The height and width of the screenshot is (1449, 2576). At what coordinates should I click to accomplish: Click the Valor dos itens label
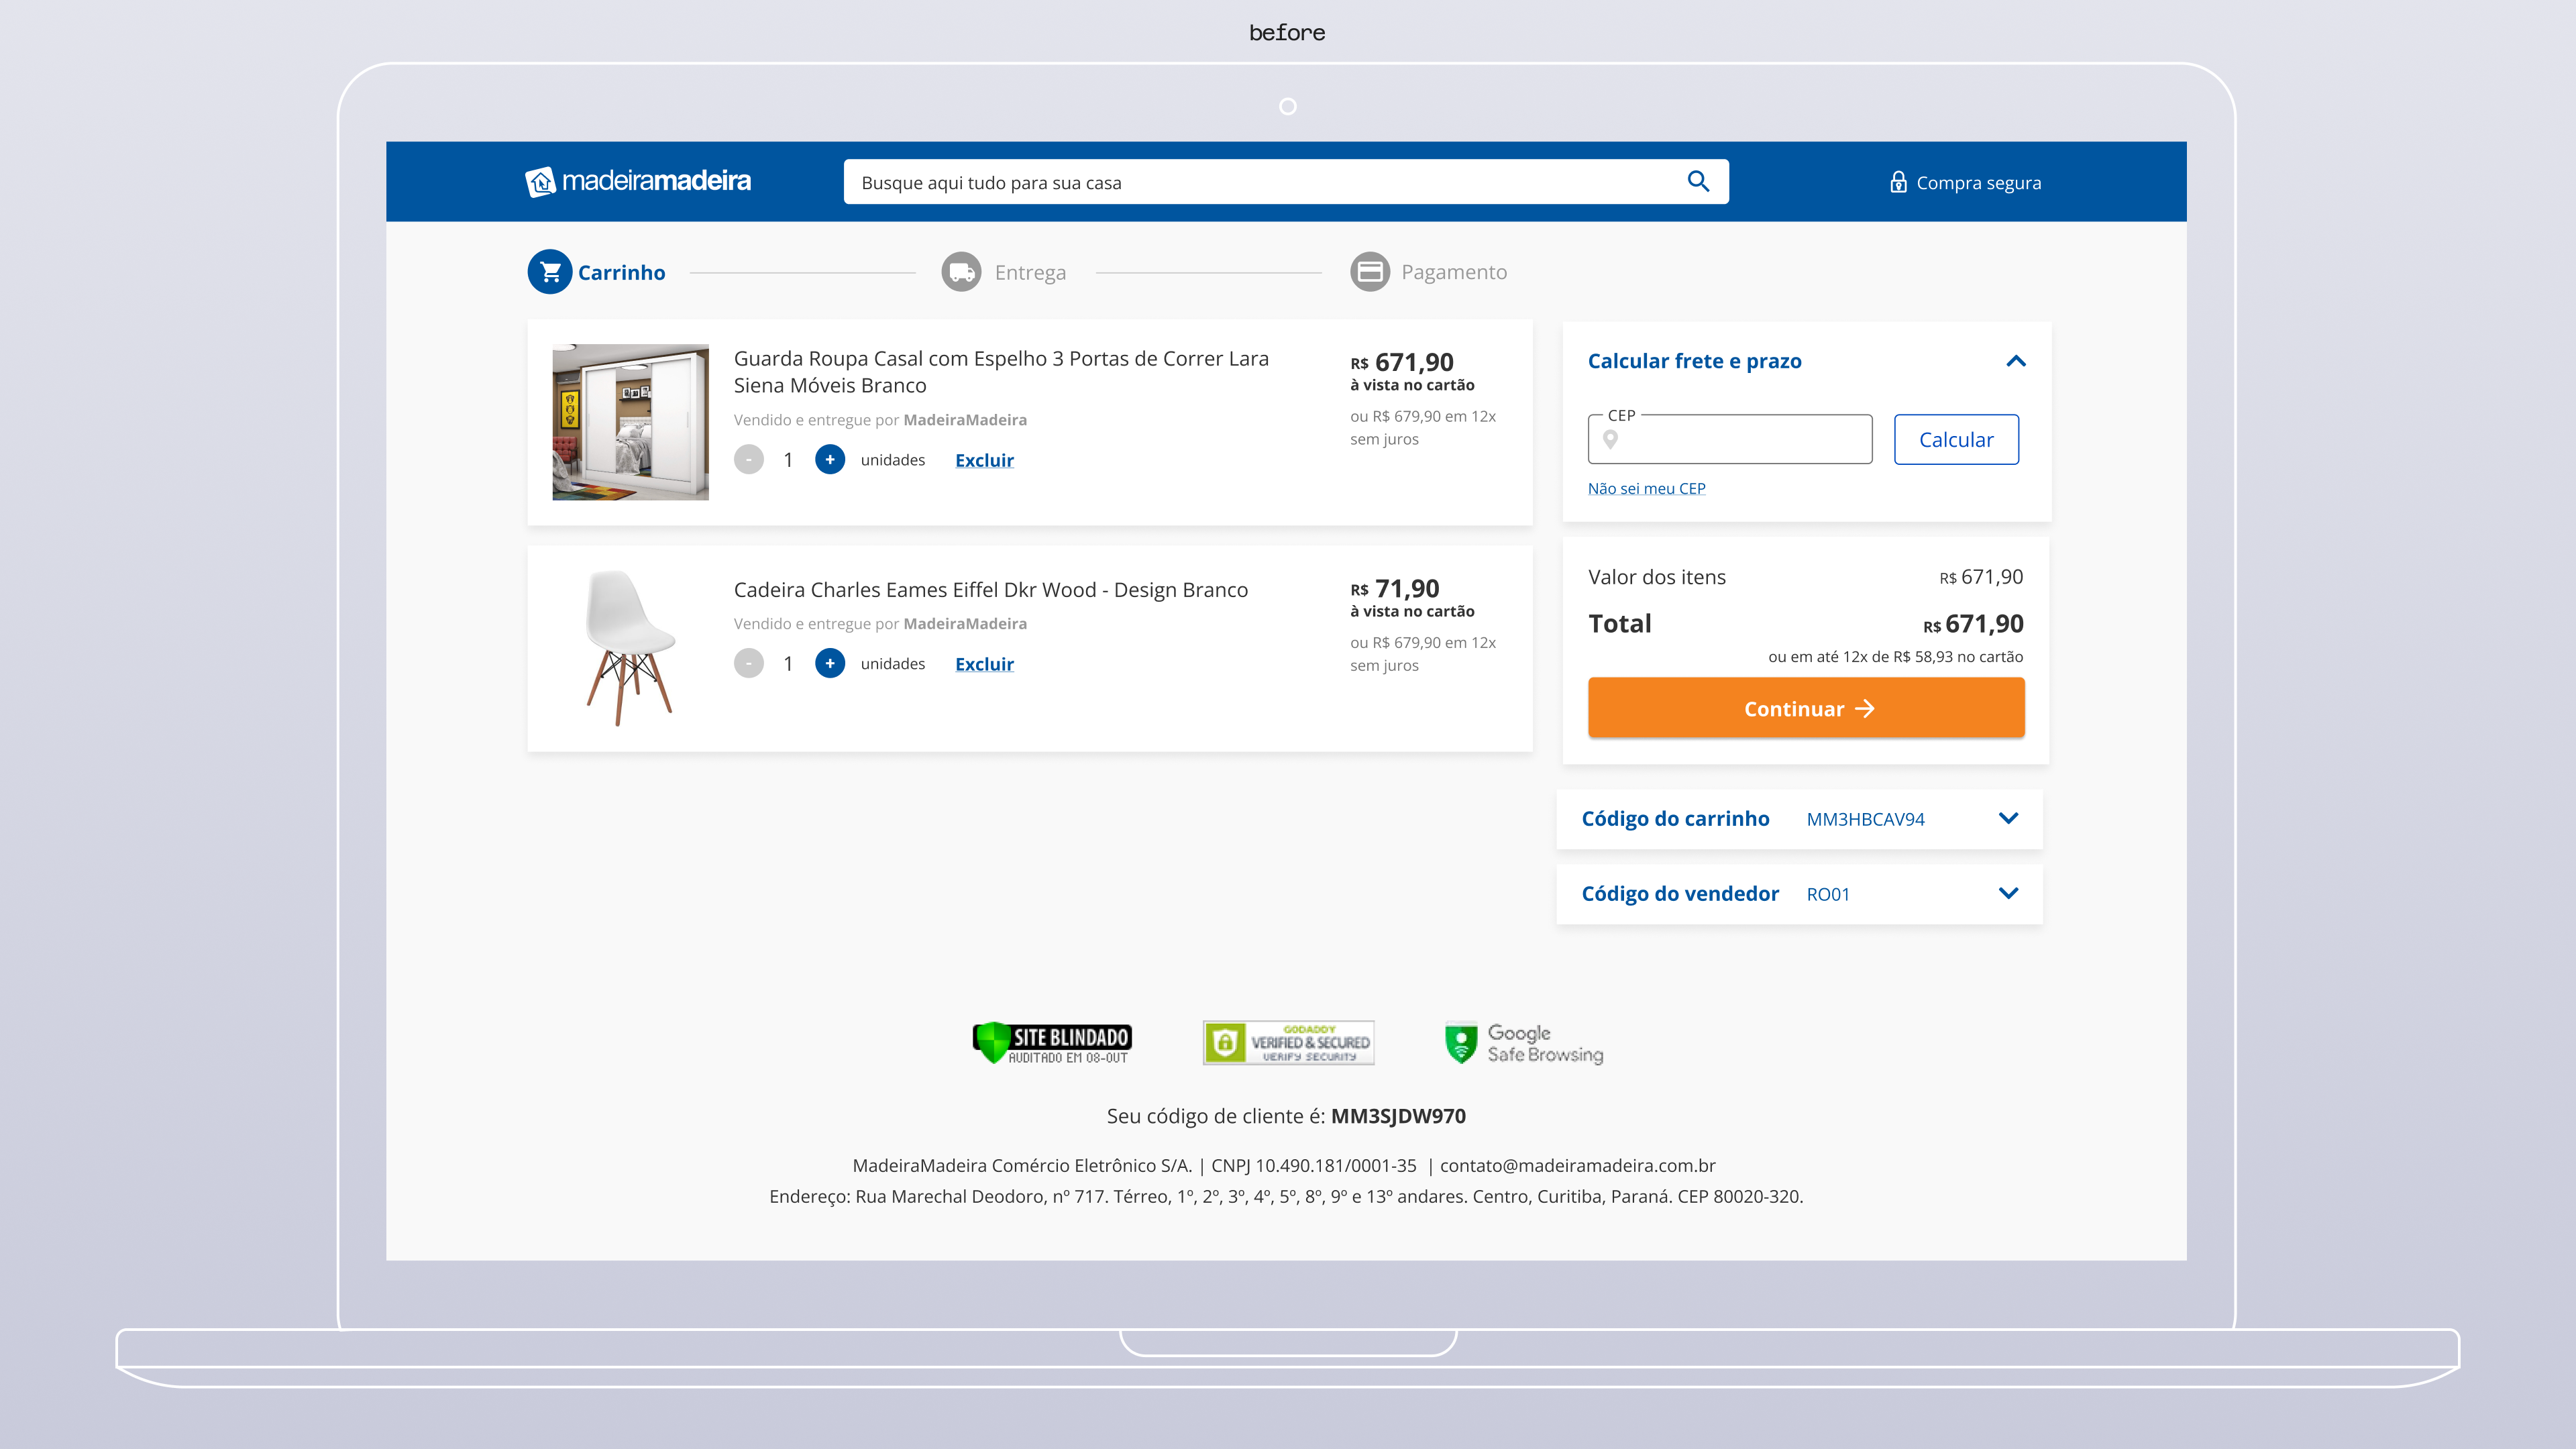coord(1656,577)
